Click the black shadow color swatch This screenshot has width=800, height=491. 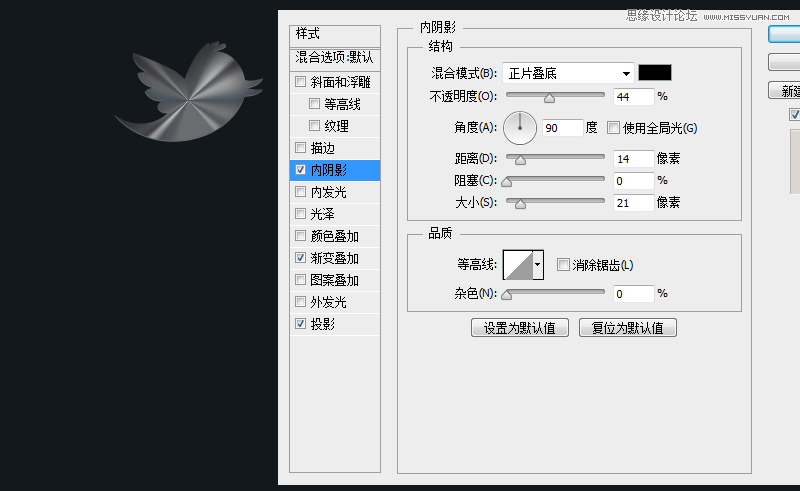tap(655, 72)
